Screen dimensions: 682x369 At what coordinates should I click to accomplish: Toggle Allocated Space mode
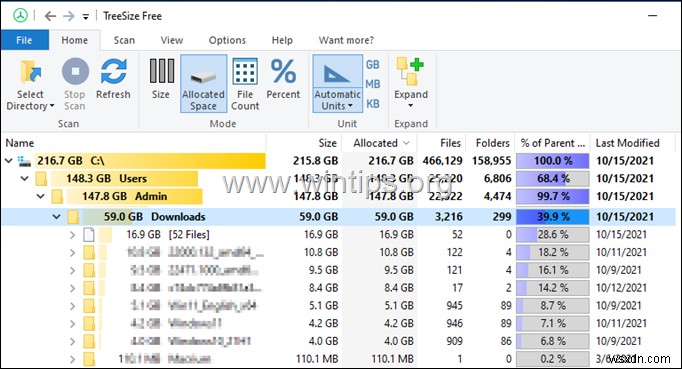coord(204,84)
